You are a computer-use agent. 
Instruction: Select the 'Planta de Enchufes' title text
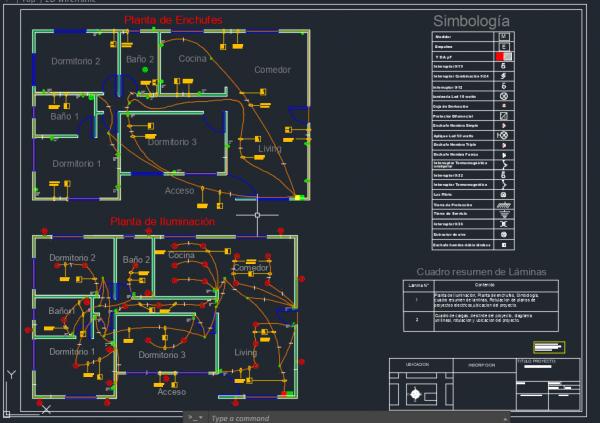click(x=173, y=20)
